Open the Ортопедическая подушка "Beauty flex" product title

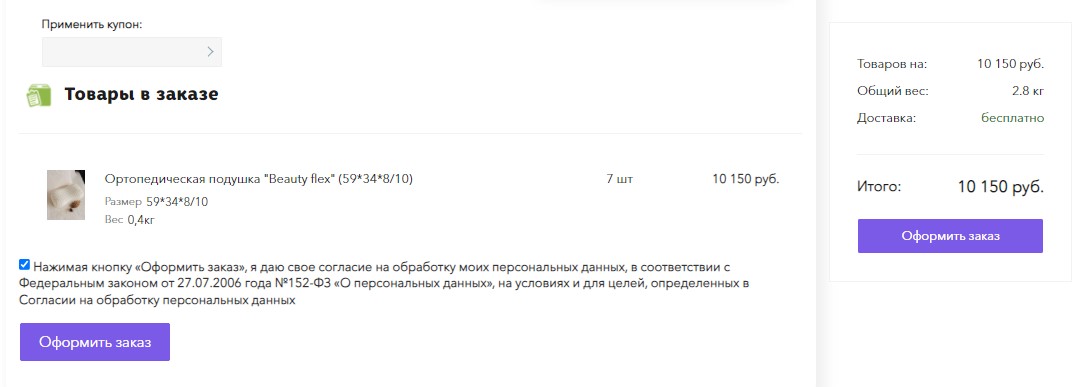point(258,179)
